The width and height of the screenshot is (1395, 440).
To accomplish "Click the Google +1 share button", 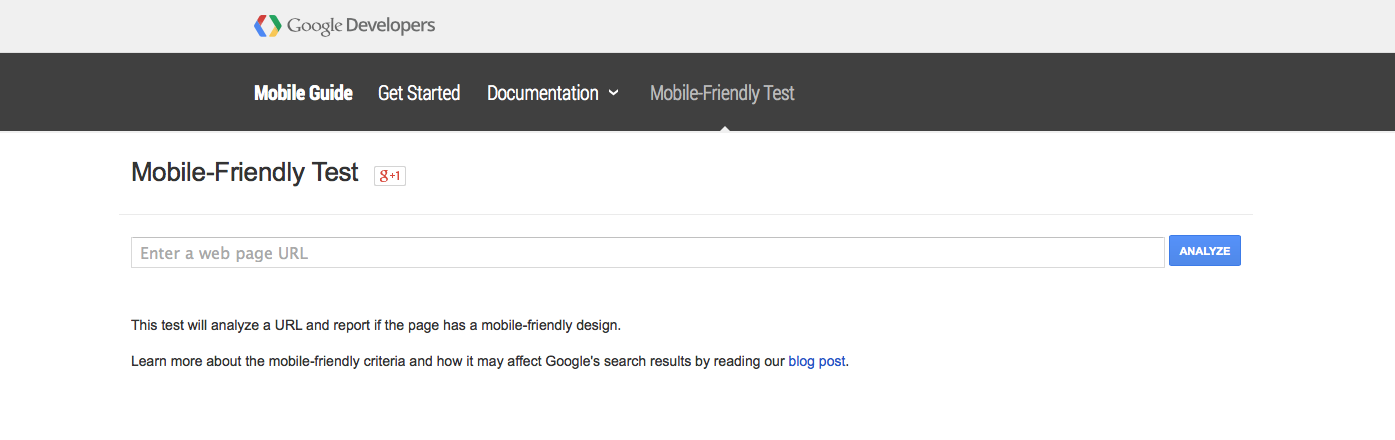I will coord(390,176).
